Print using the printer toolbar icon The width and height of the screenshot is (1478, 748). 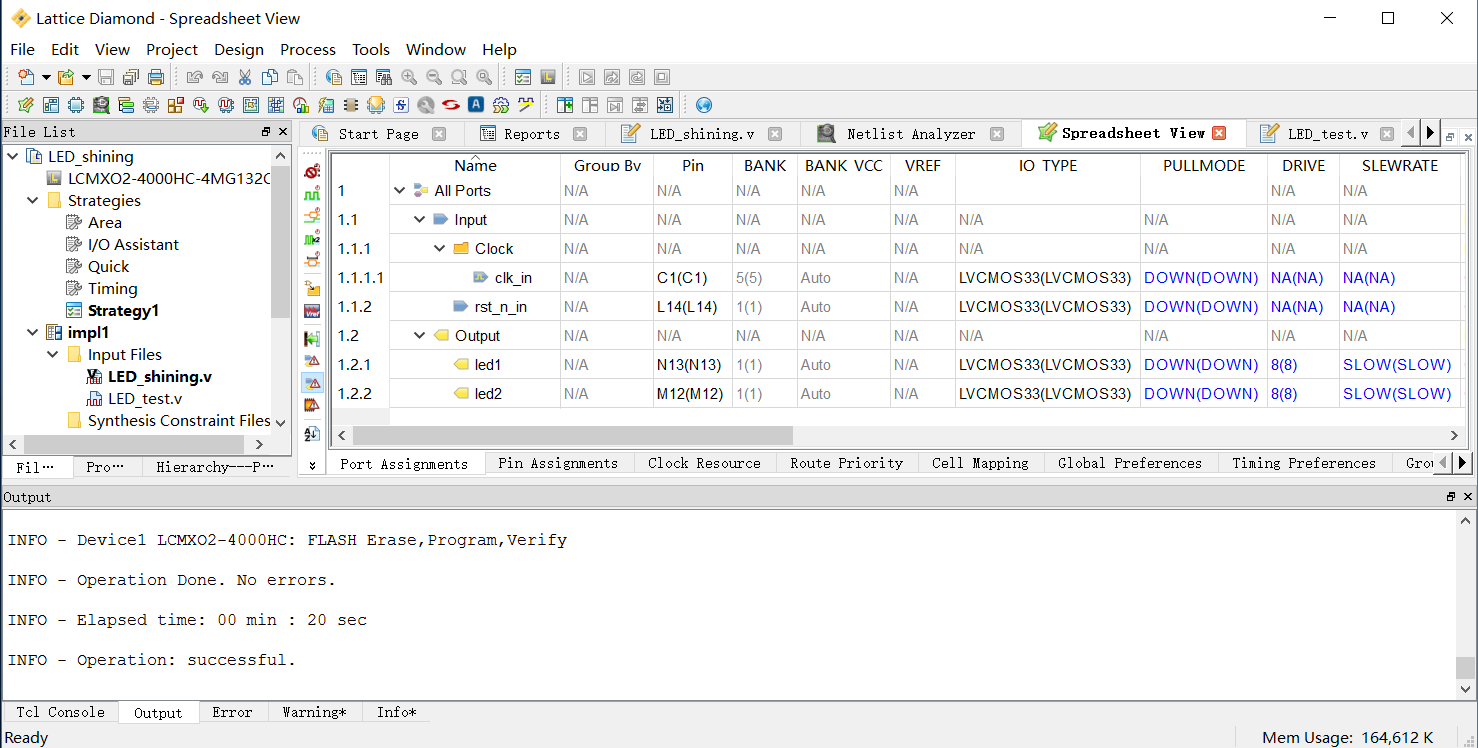156,77
